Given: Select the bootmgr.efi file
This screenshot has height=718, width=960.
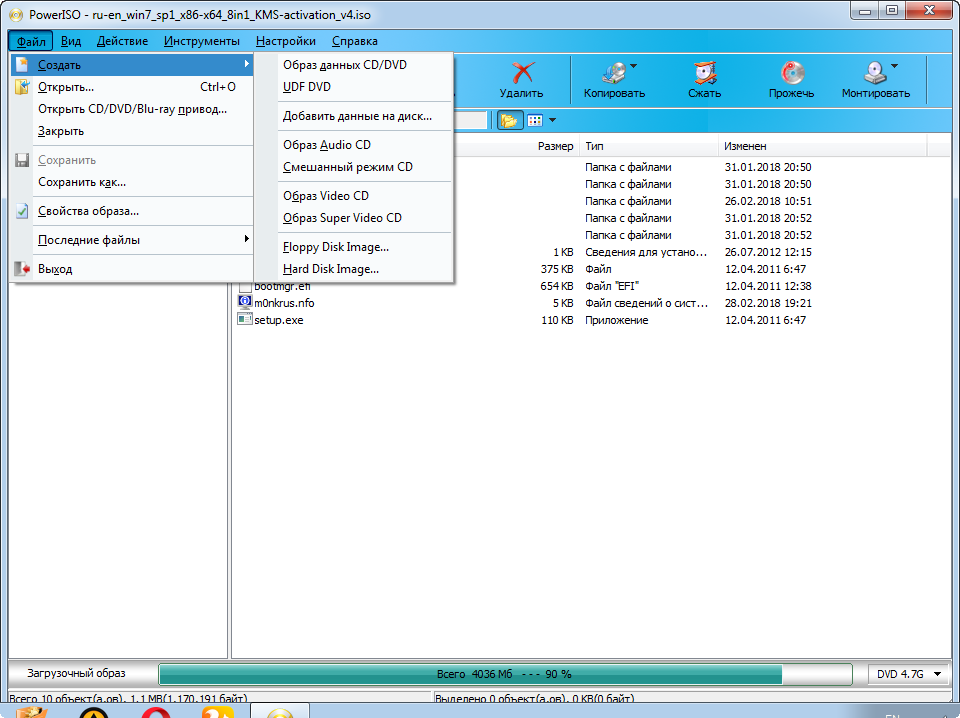Looking at the screenshot, I should click(282, 286).
